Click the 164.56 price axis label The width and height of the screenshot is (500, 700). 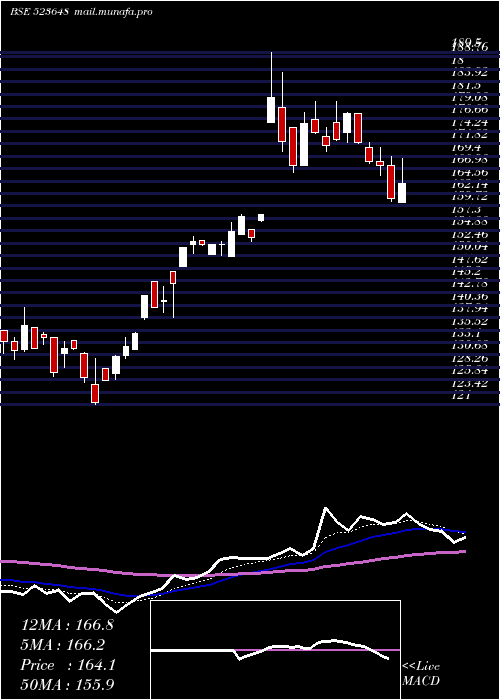pos(470,172)
